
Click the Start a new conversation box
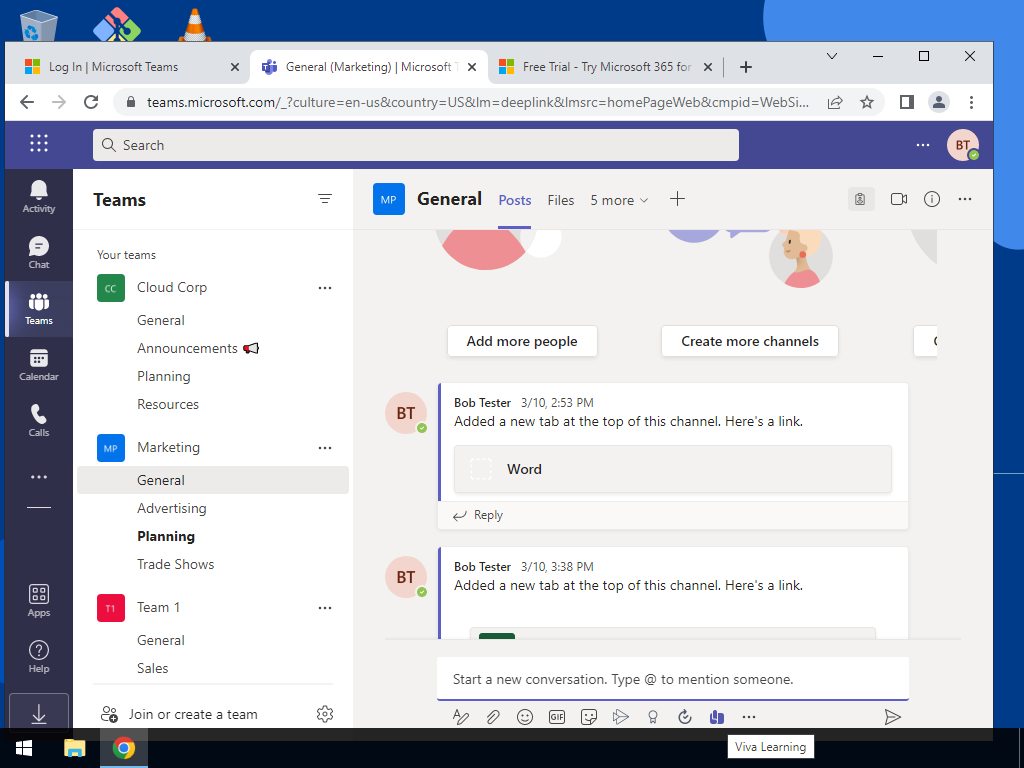(673, 679)
